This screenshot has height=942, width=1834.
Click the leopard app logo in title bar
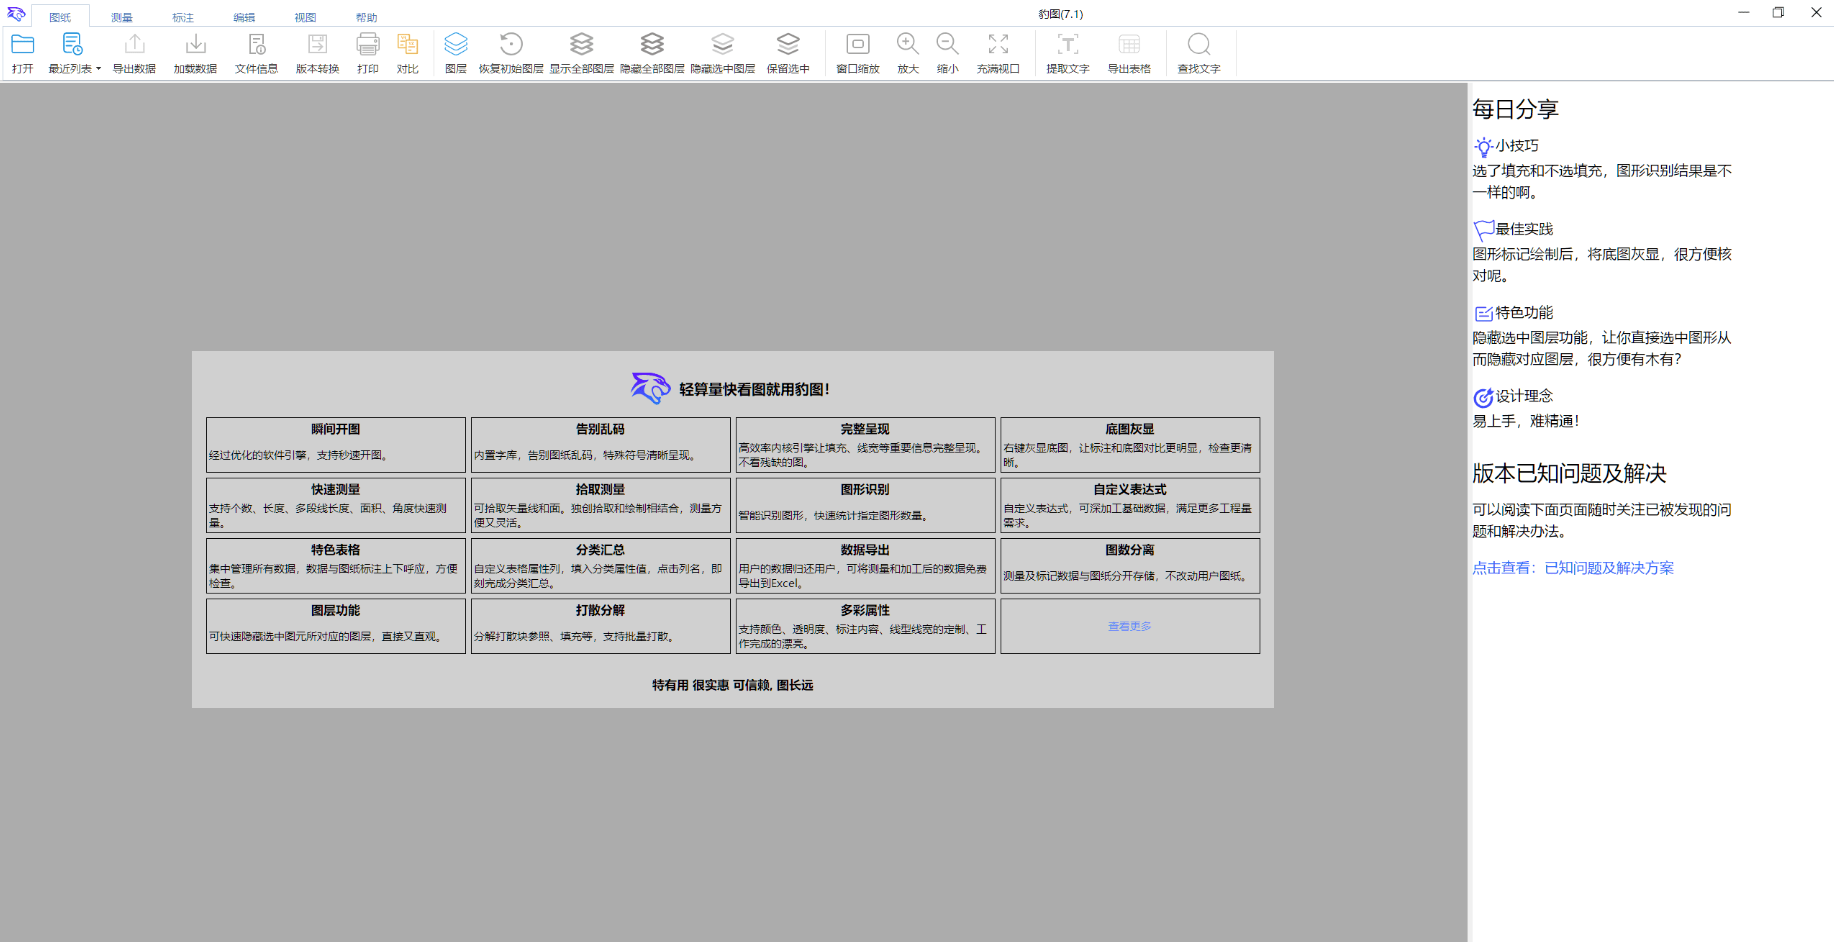point(16,14)
